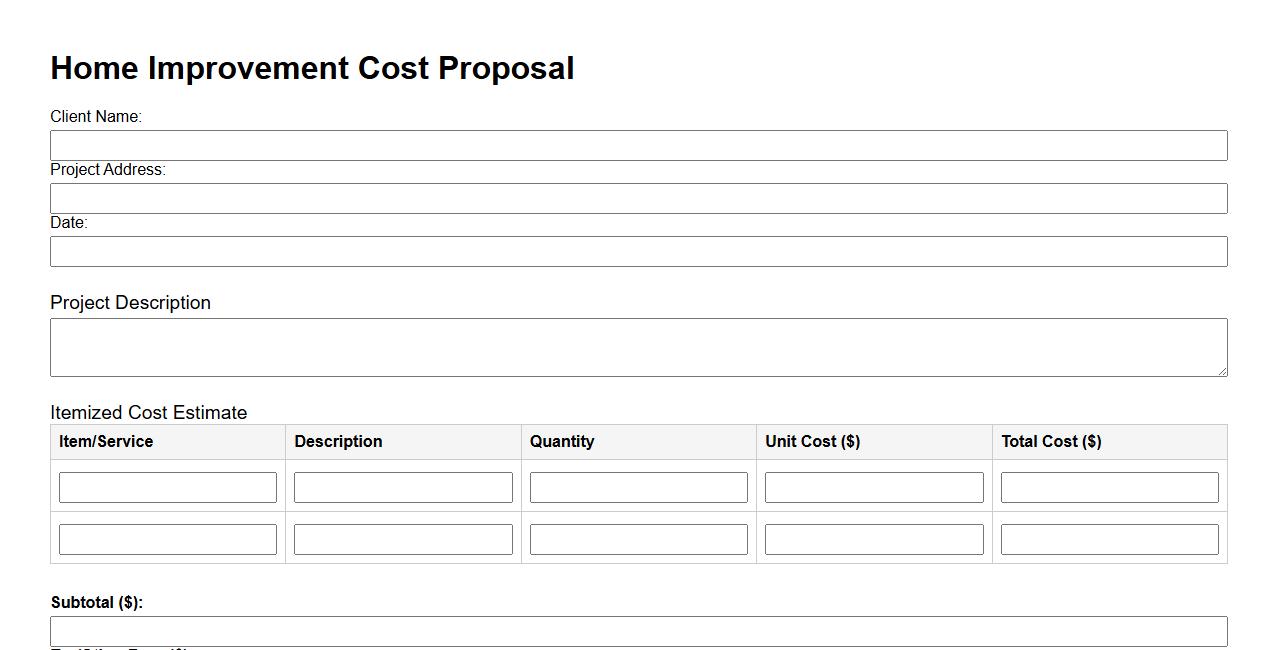Click the Home Improvement Cost Proposal heading
The image size is (1278, 650).
(312, 68)
